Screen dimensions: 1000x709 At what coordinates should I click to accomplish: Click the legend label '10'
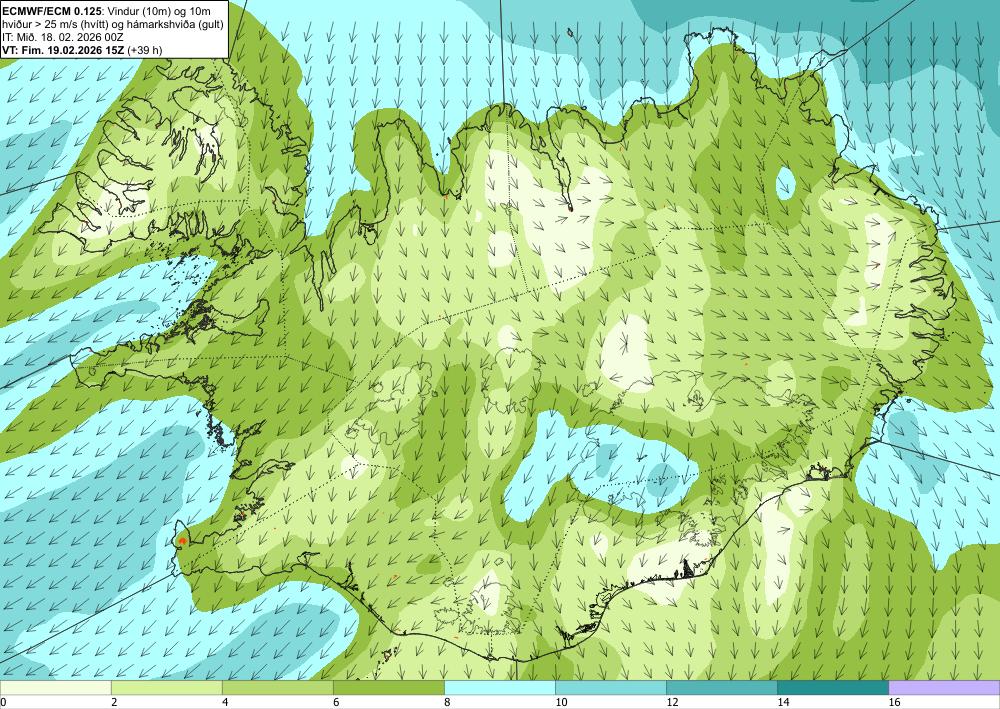560,702
